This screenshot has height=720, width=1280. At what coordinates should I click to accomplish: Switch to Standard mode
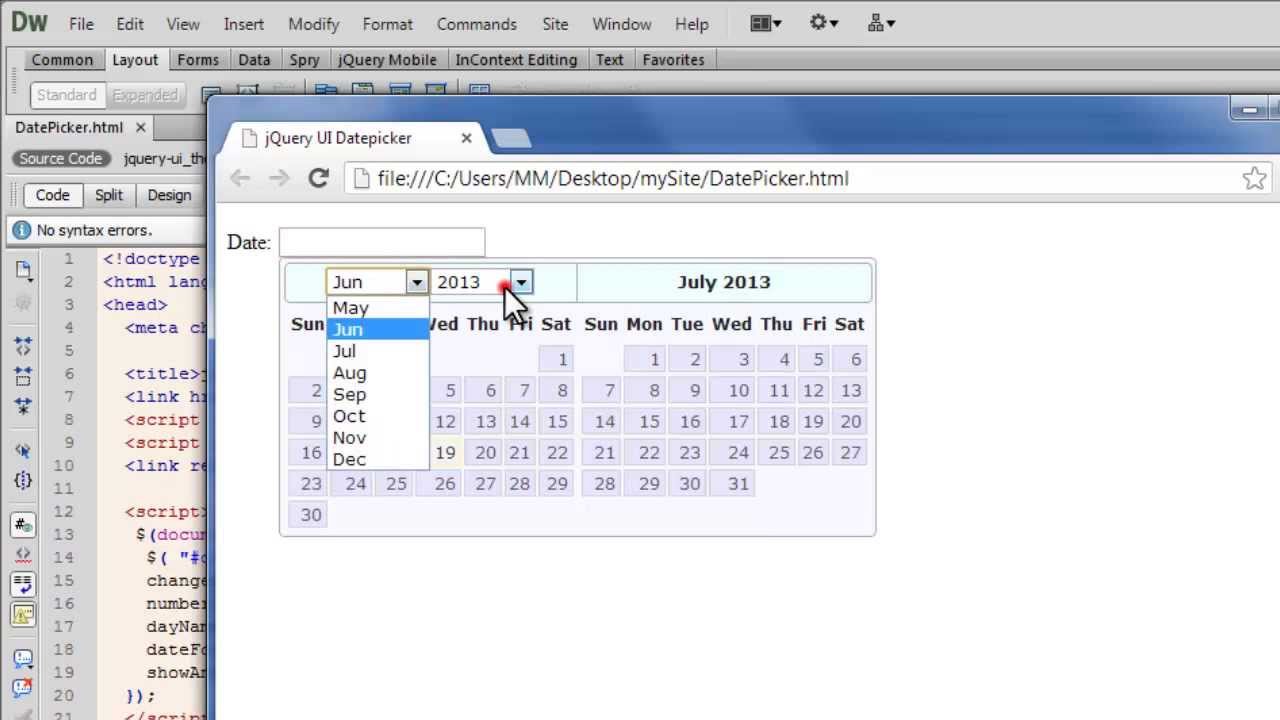(x=67, y=95)
